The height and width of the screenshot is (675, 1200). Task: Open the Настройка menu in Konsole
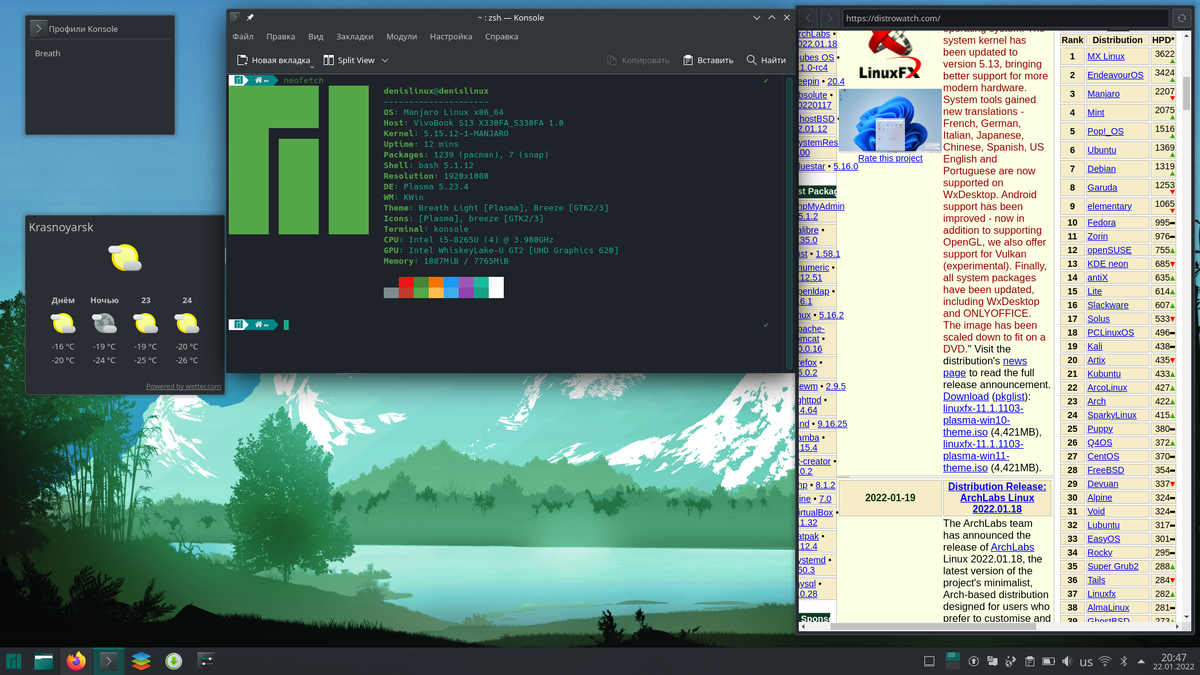tap(451, 36)
